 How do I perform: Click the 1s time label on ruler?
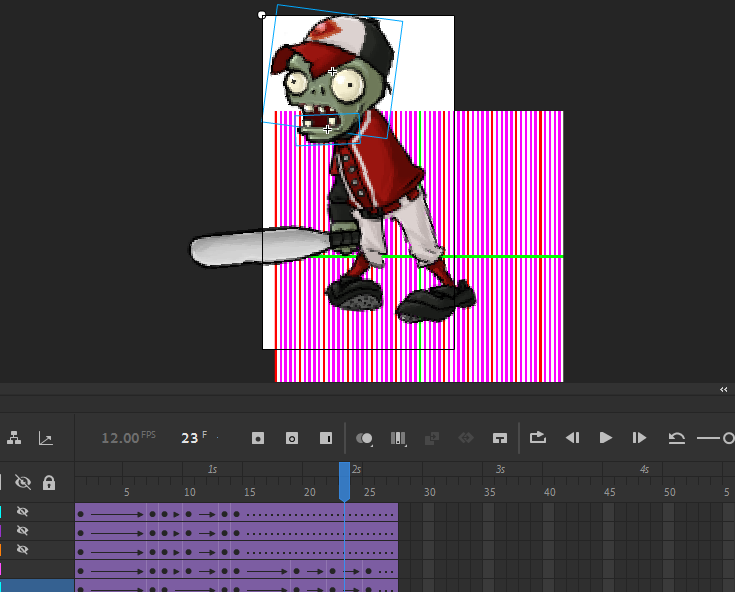[212, 469]
